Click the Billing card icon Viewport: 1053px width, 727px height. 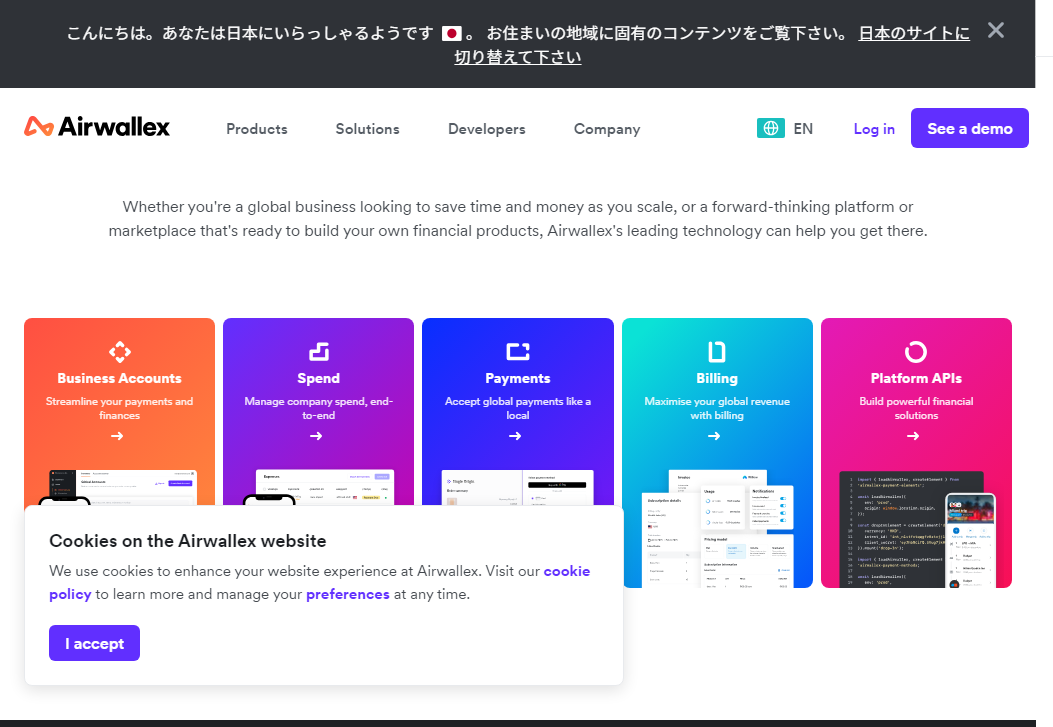(x=717, y=351)
